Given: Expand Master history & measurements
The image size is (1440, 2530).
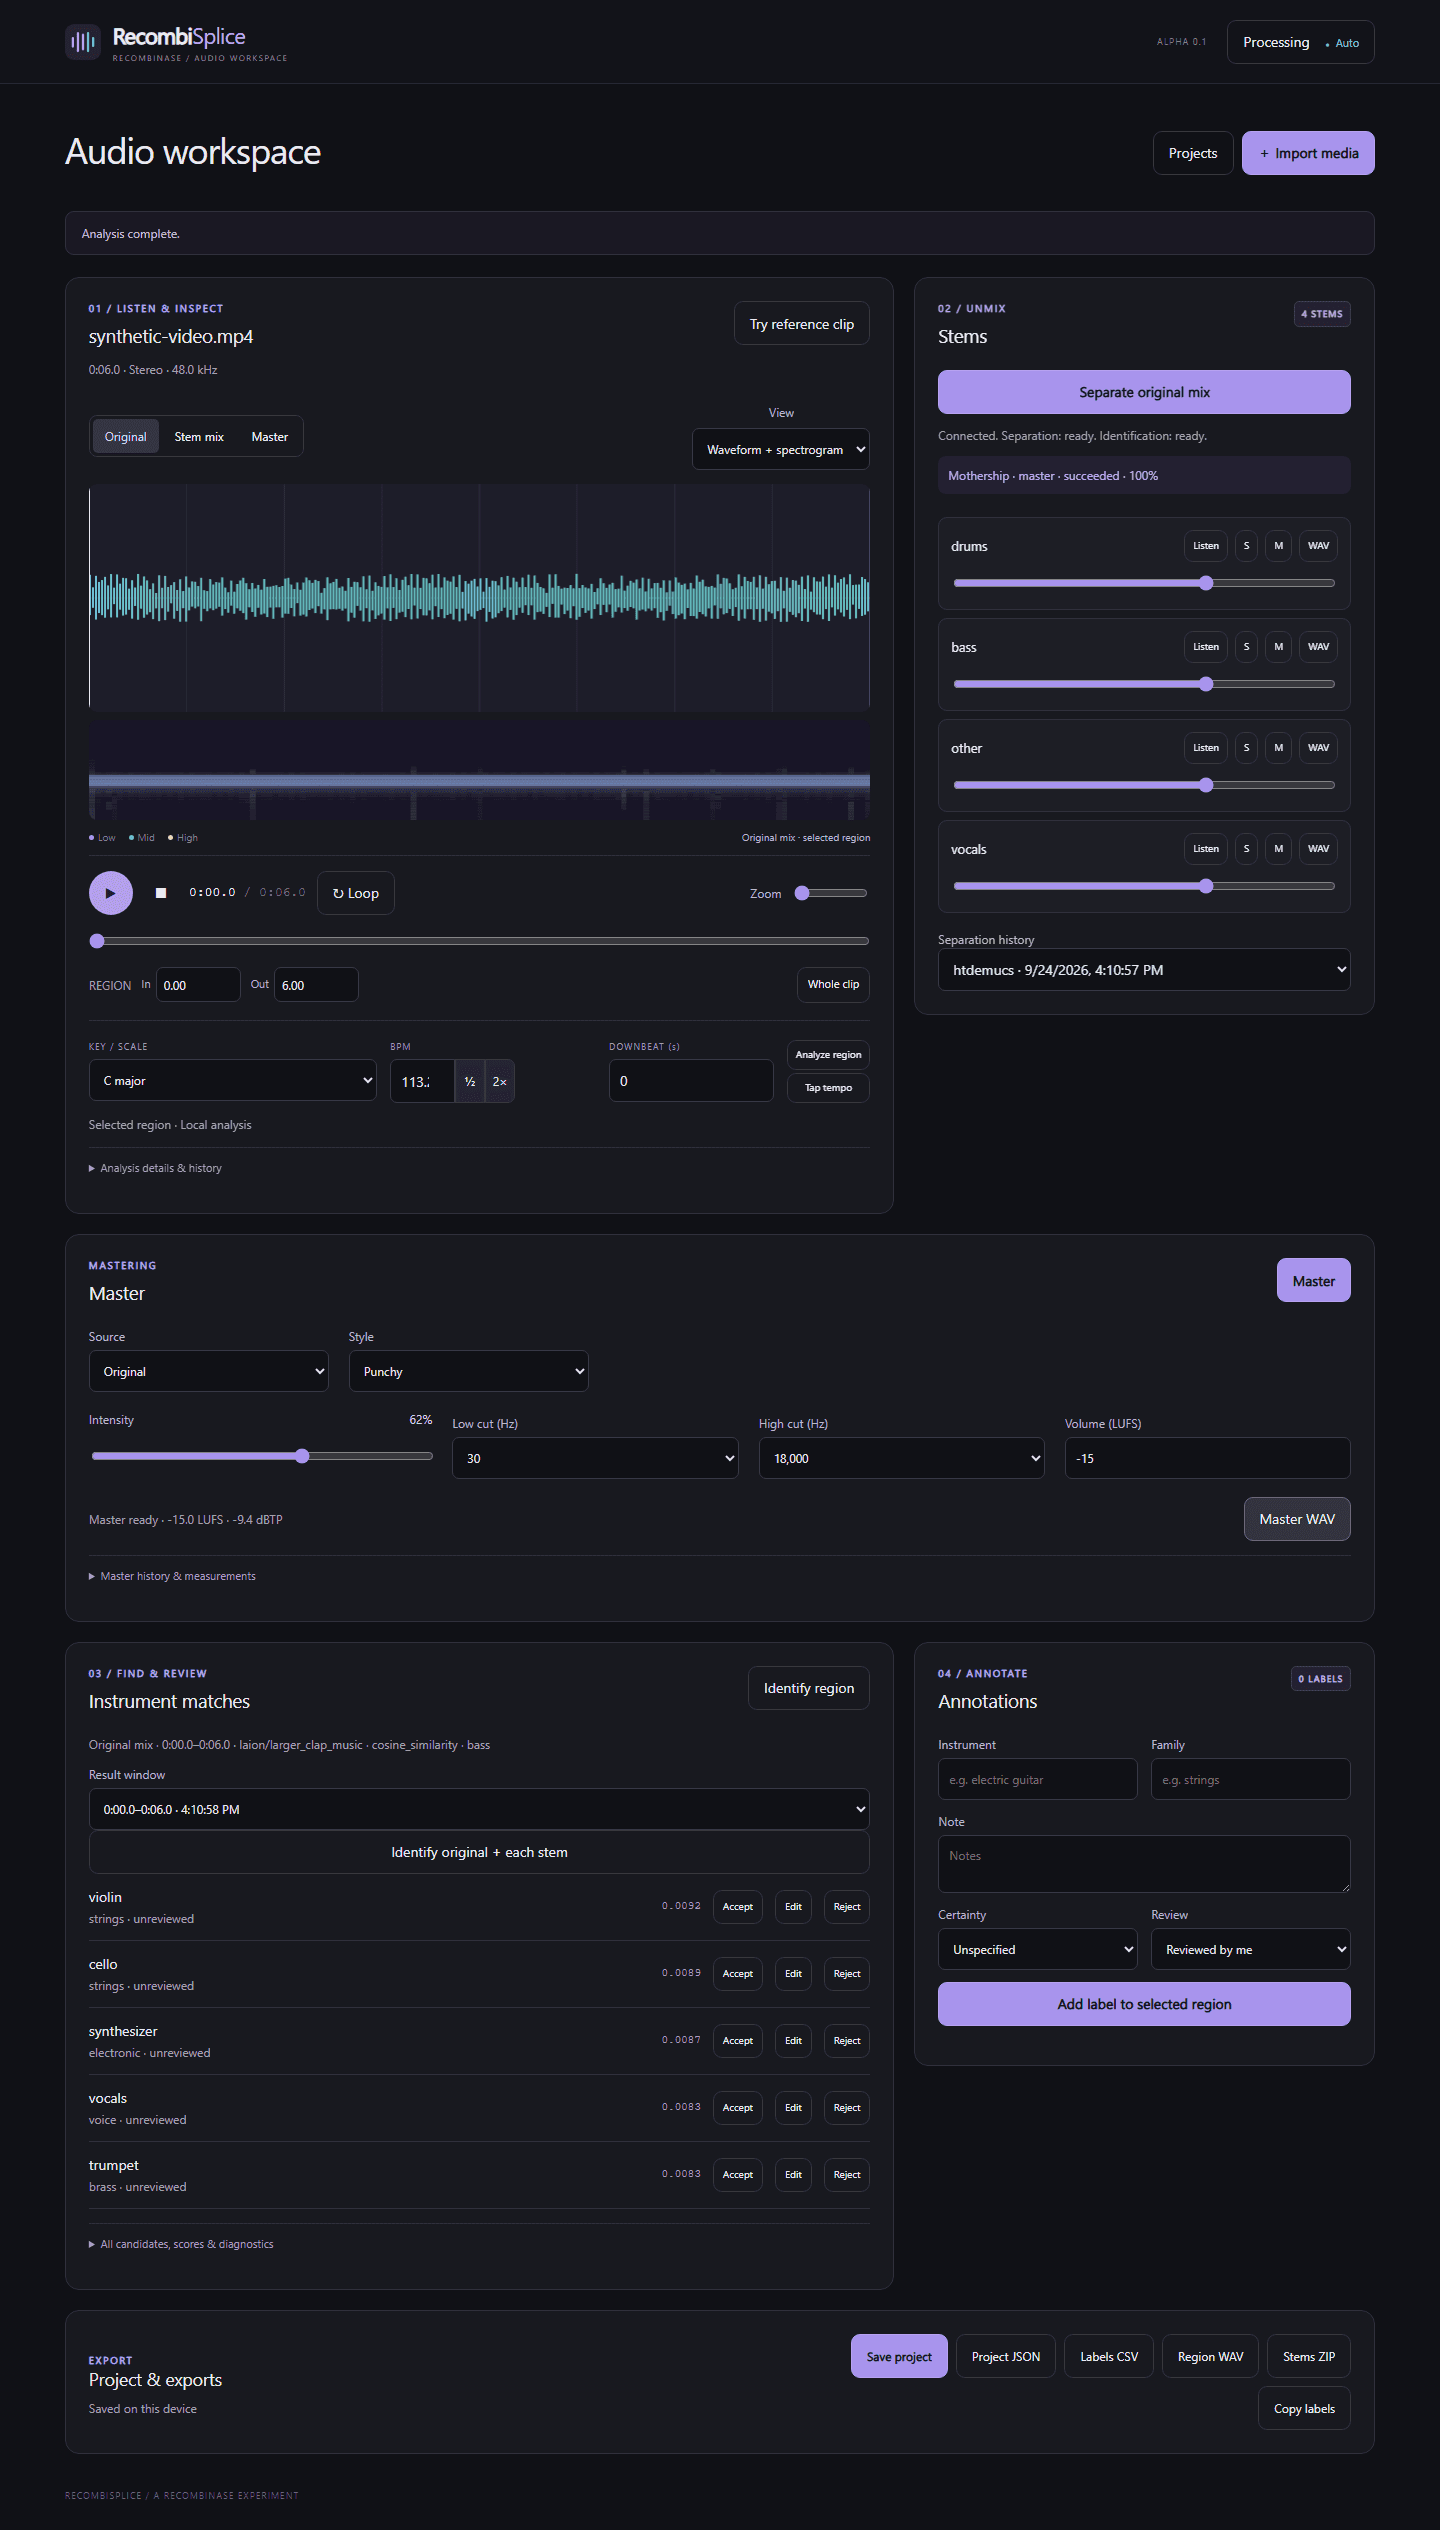Looking at the screenshot, I should click(x=173, y=1576).
